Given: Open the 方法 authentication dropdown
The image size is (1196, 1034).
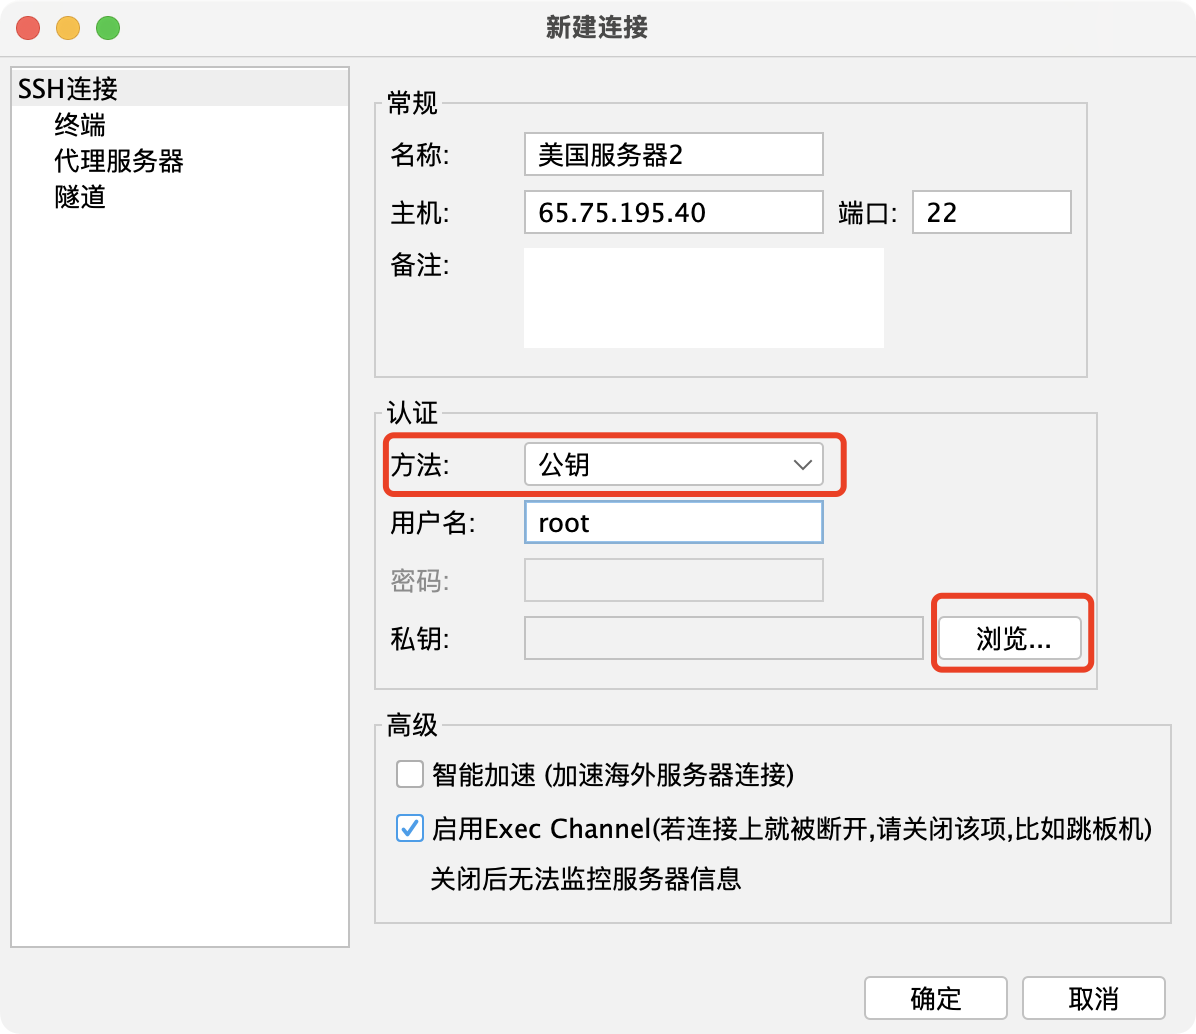Looking at the screenshot, I should tap(674, 464).
